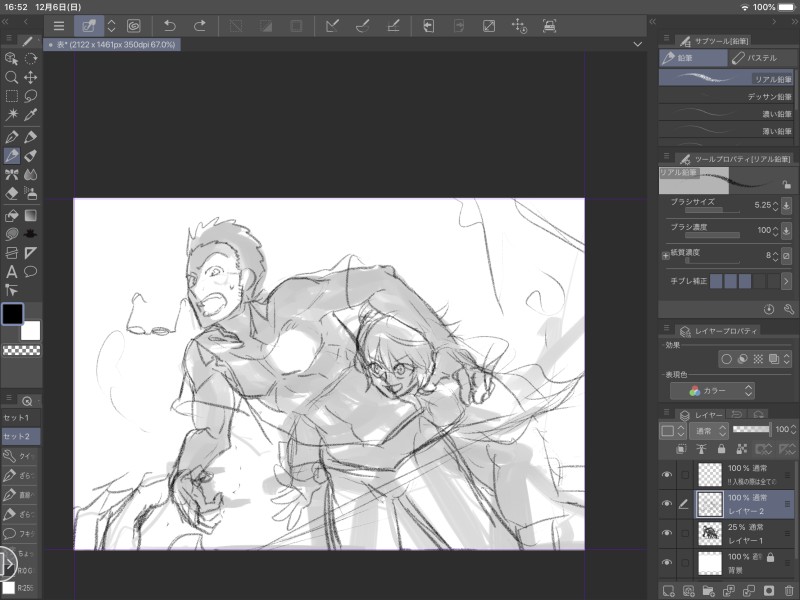The height and width of the screenshot is (600, 800).
Task: Click the create layer mask icon
Action: tap(769, 590)
